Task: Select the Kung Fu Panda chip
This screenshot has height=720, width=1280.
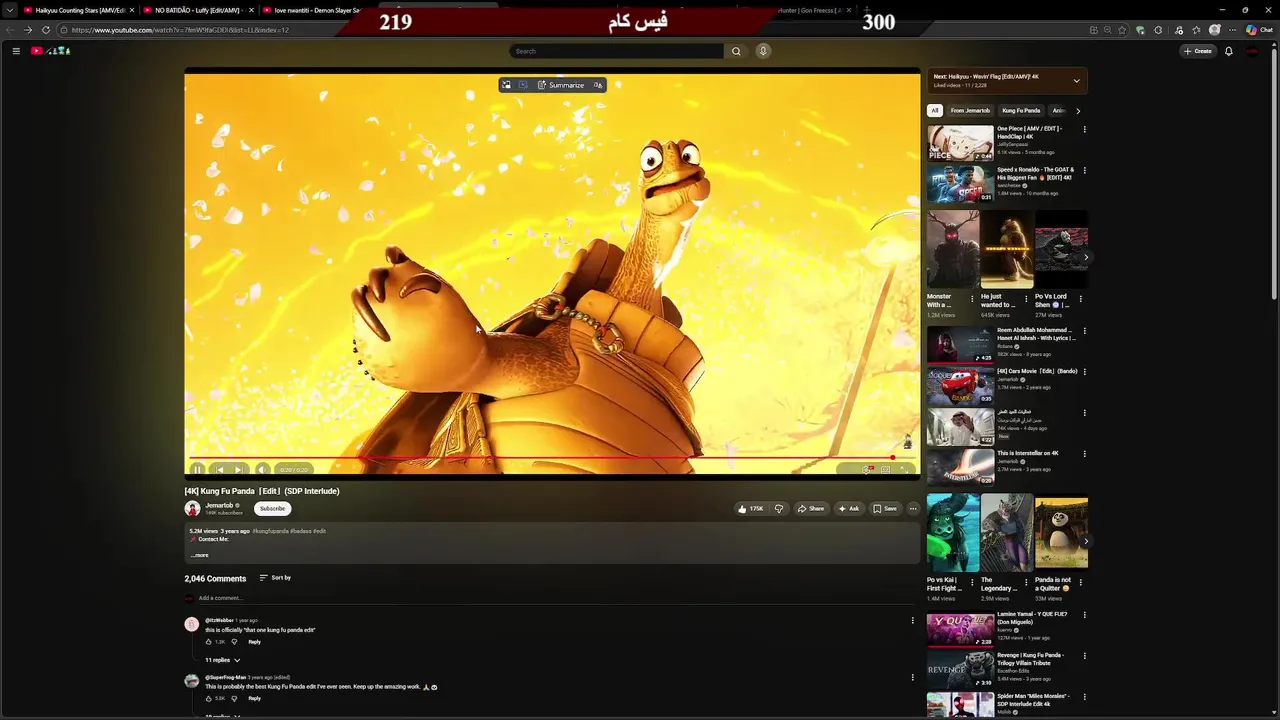Action: [x=1021, y=111]
